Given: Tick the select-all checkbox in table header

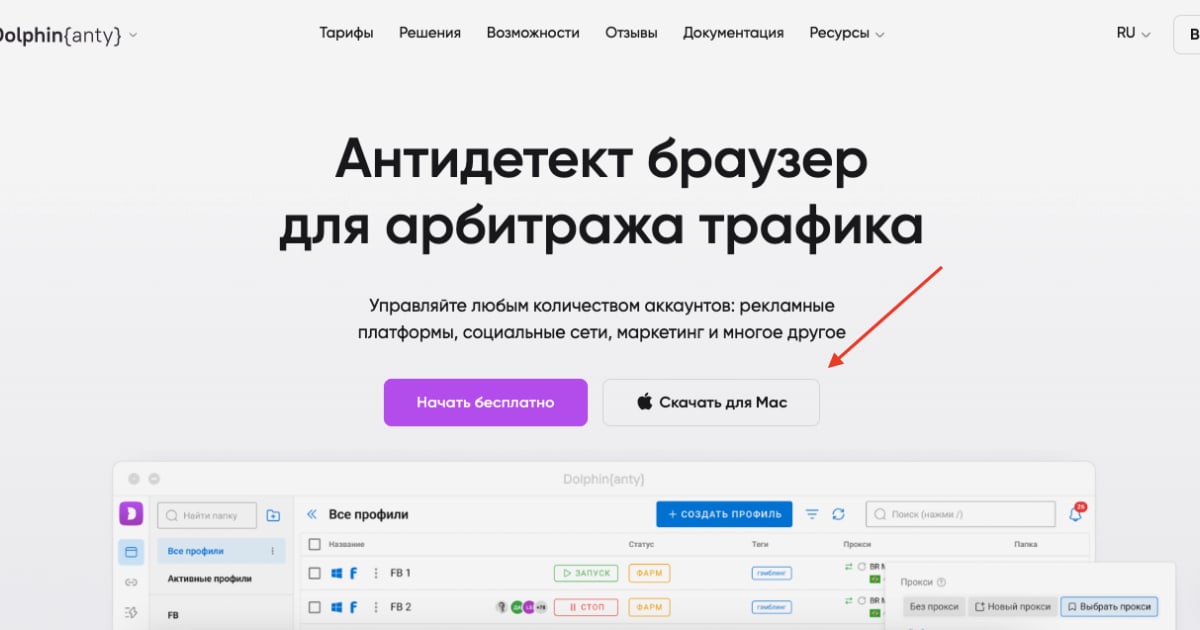Looking at the screenshot, I should coord(314,544).
